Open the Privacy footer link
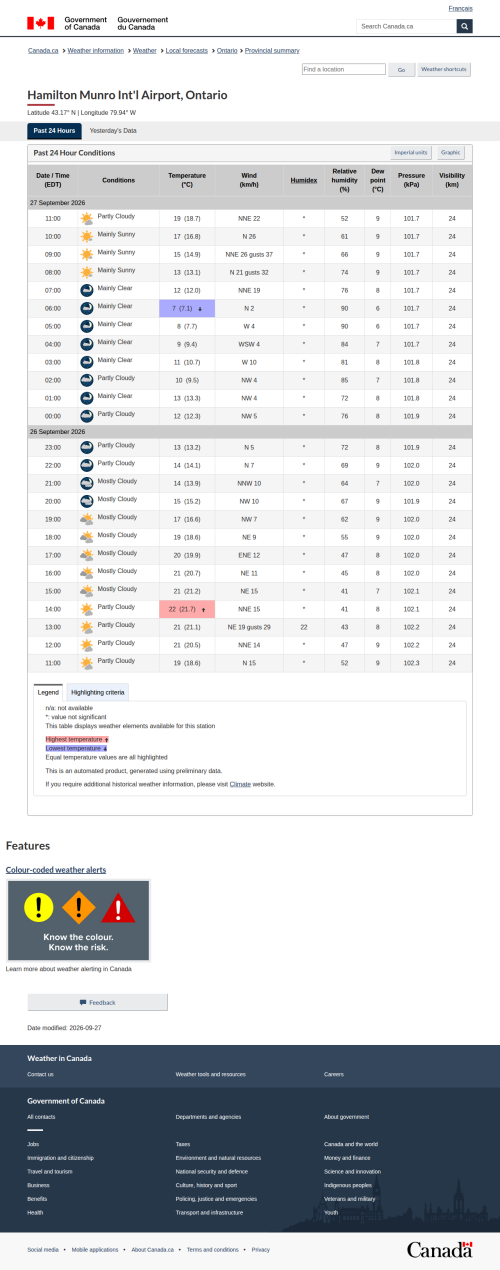This screenshot has width=500, height=1270. pyautogui.click(x=260, y=1249)
